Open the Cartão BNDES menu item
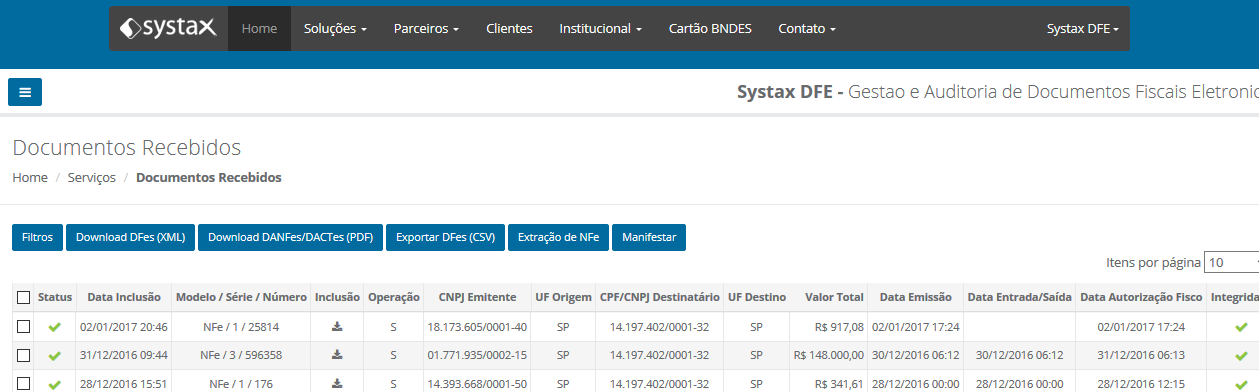The image size is (1259, 392). (x=710, y=29)
